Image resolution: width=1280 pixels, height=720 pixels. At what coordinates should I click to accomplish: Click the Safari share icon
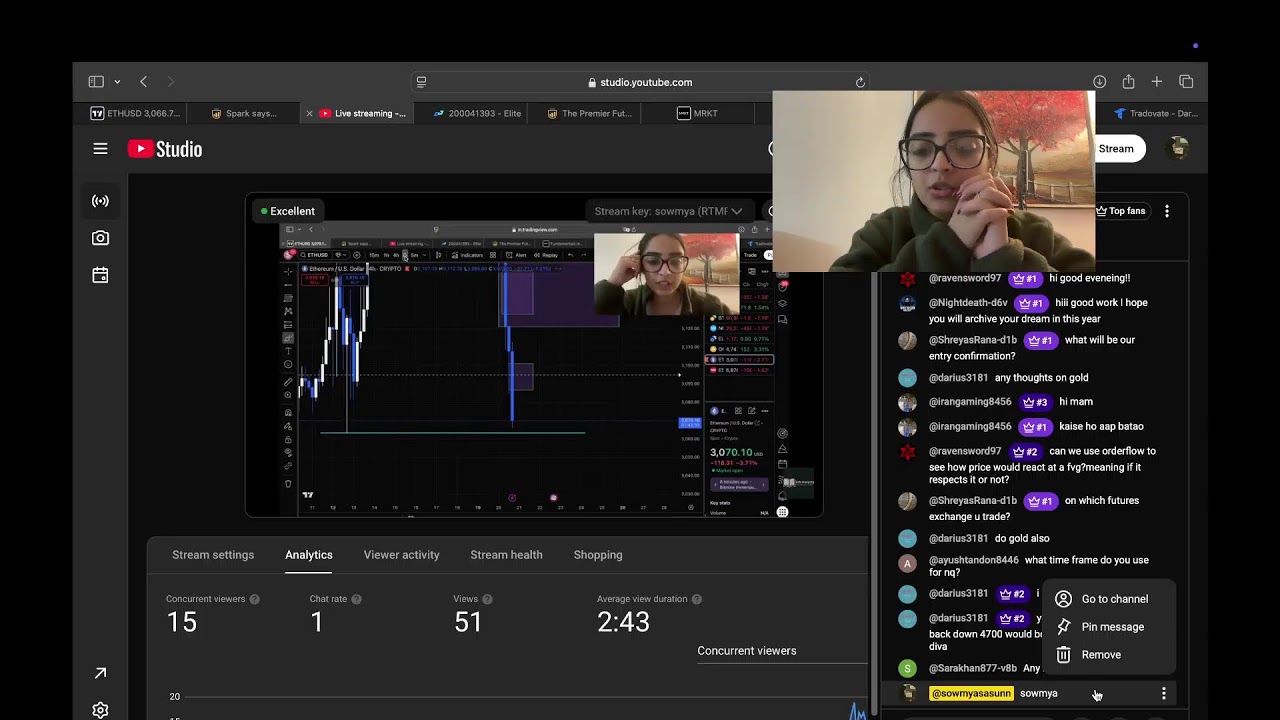coord(1128,82)
